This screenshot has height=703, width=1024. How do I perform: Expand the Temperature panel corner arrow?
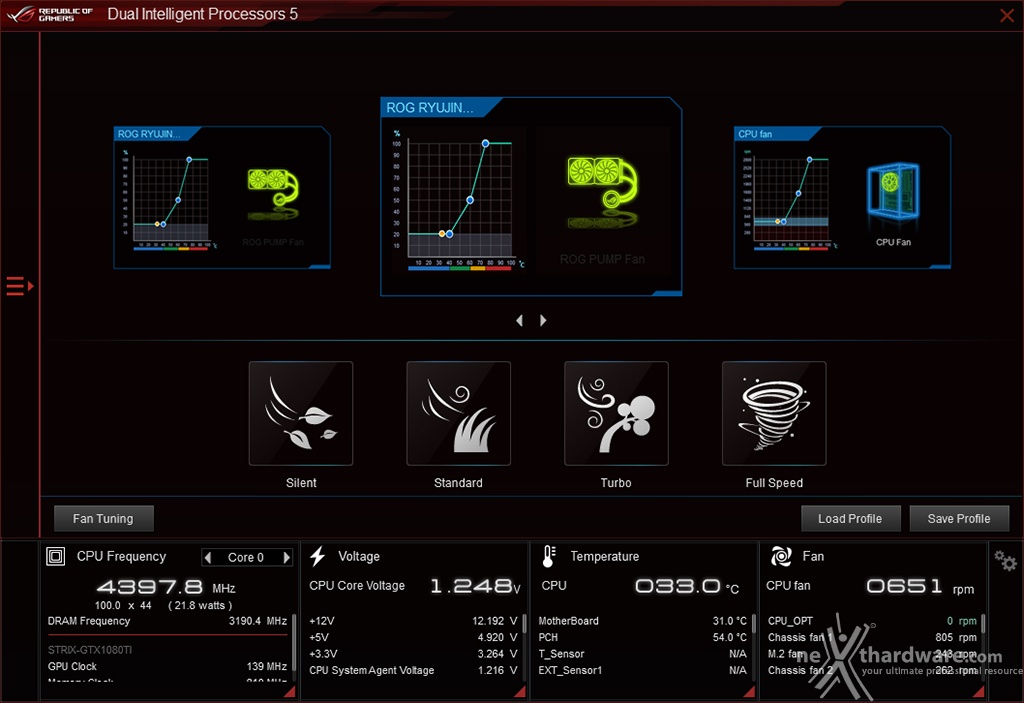click(x=749, y=691)
